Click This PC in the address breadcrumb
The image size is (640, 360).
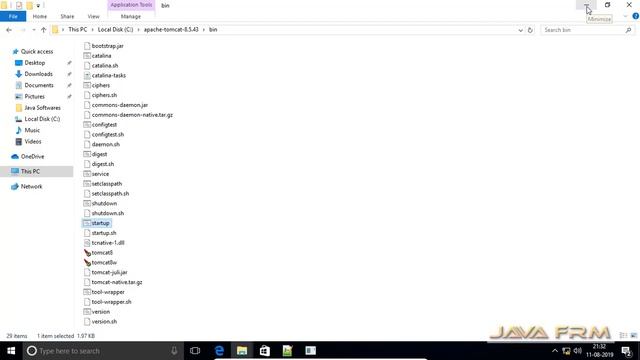tap(78, 30)
